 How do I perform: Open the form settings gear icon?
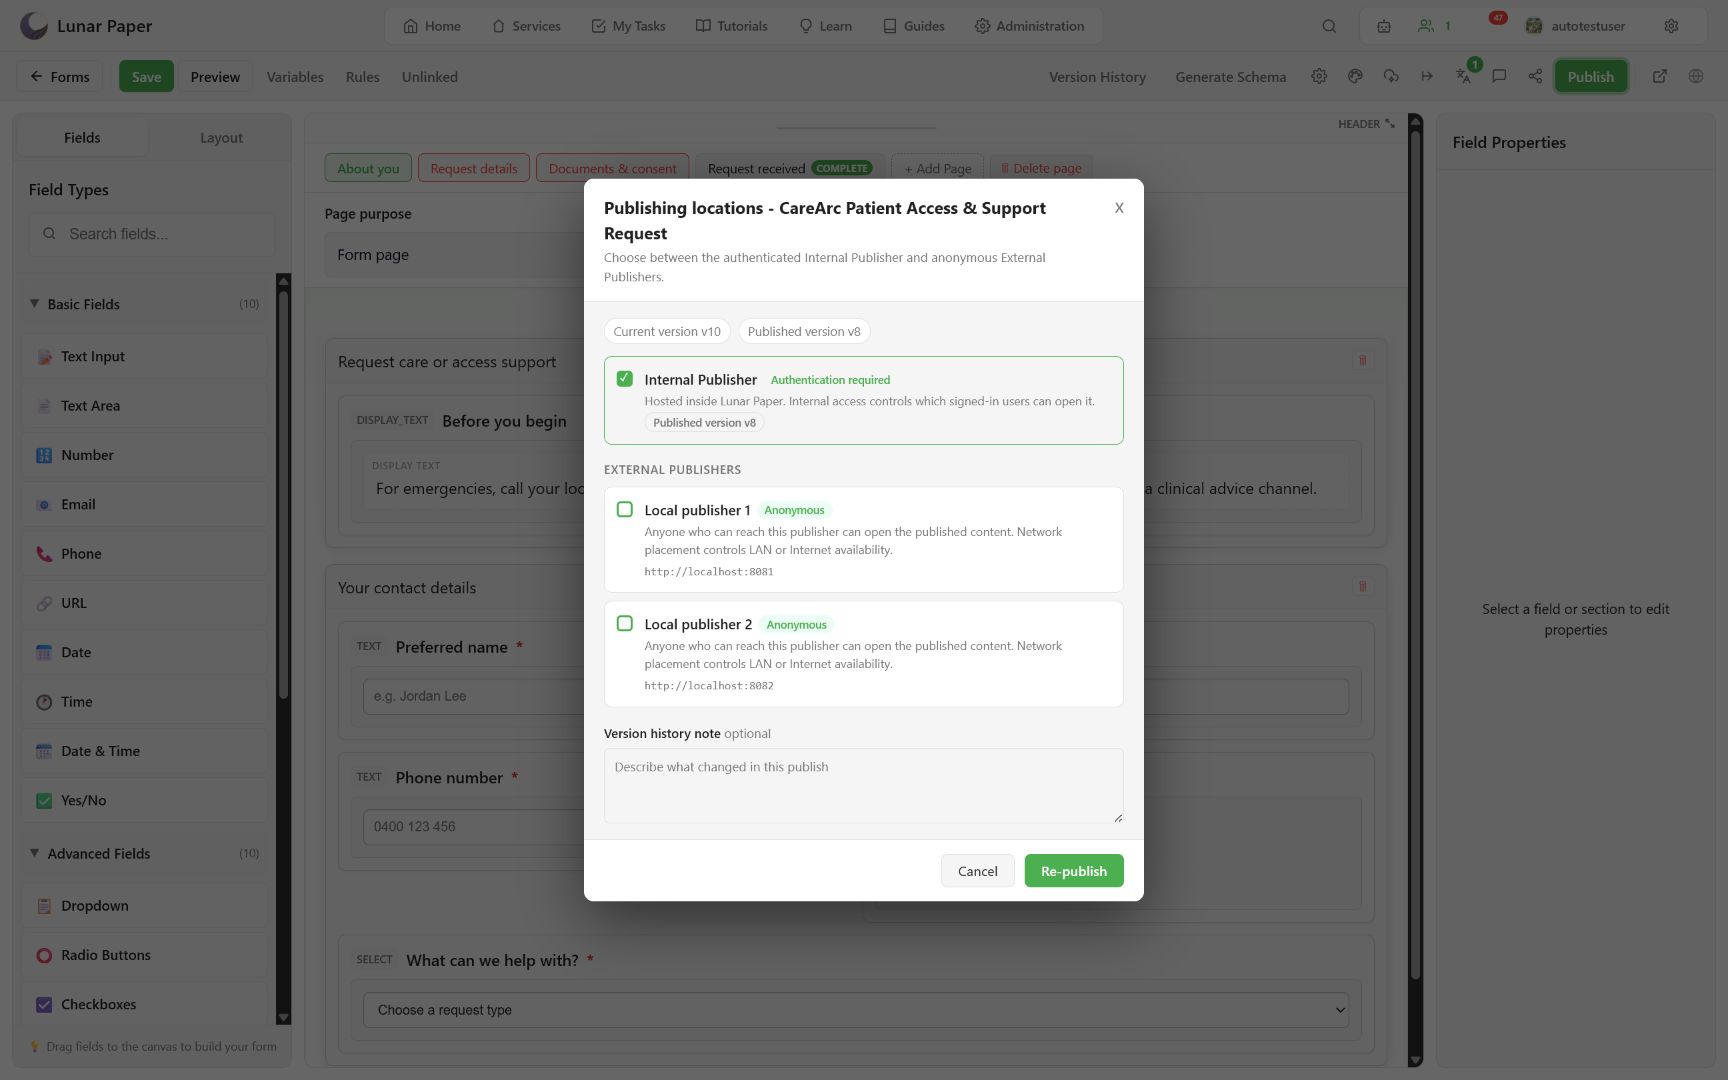(1319, 76)
